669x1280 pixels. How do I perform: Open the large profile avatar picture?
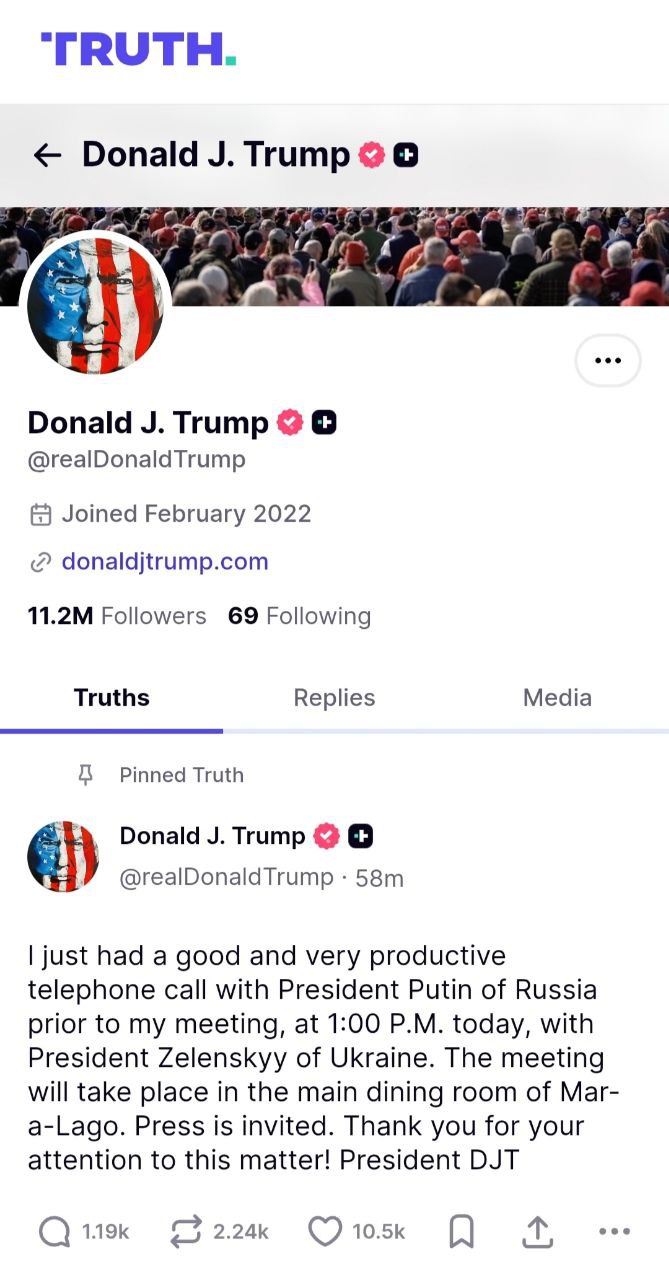click(96, 308)
